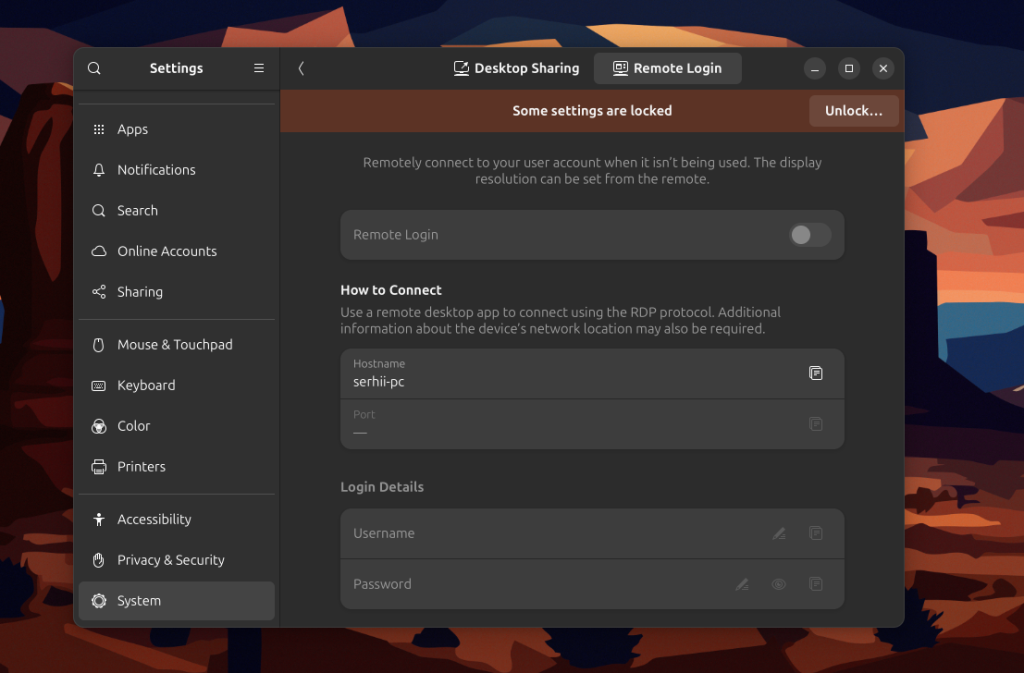Screen dimensions: 1024x673
Task: Click the Unlock… button
Action: click(854, 111)
